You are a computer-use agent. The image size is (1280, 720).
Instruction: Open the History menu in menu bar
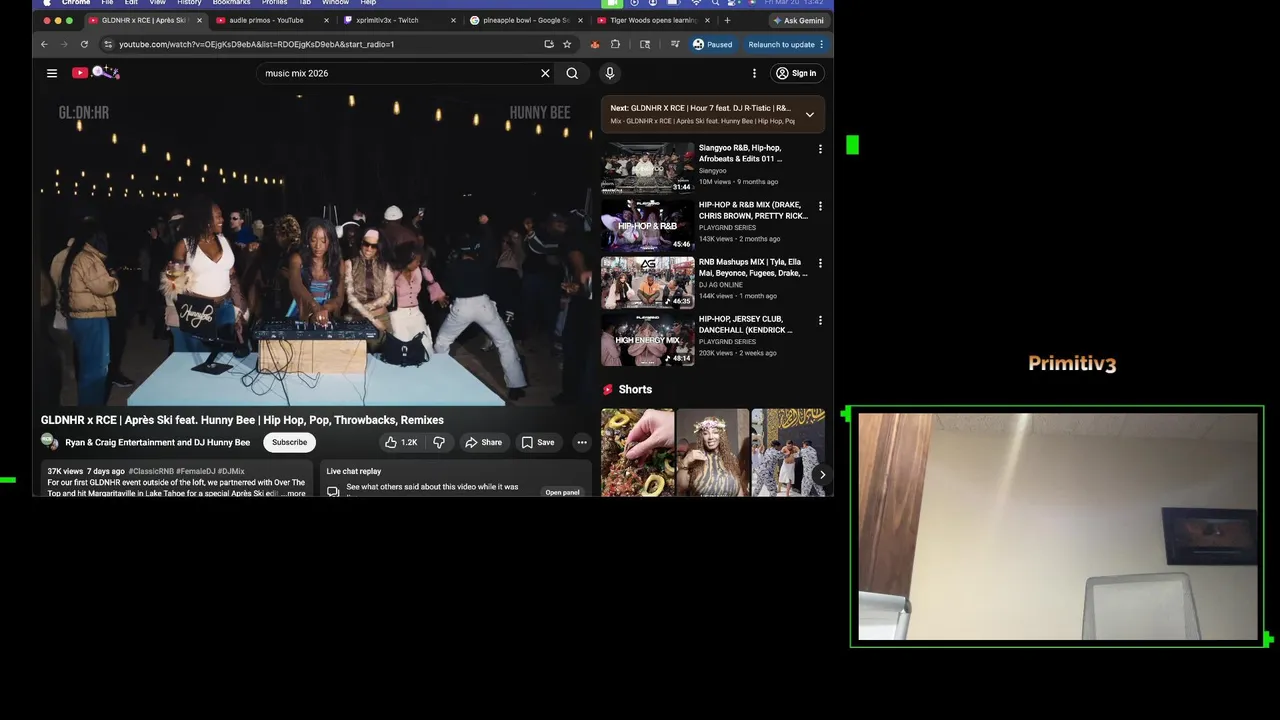tap(189, 3)
